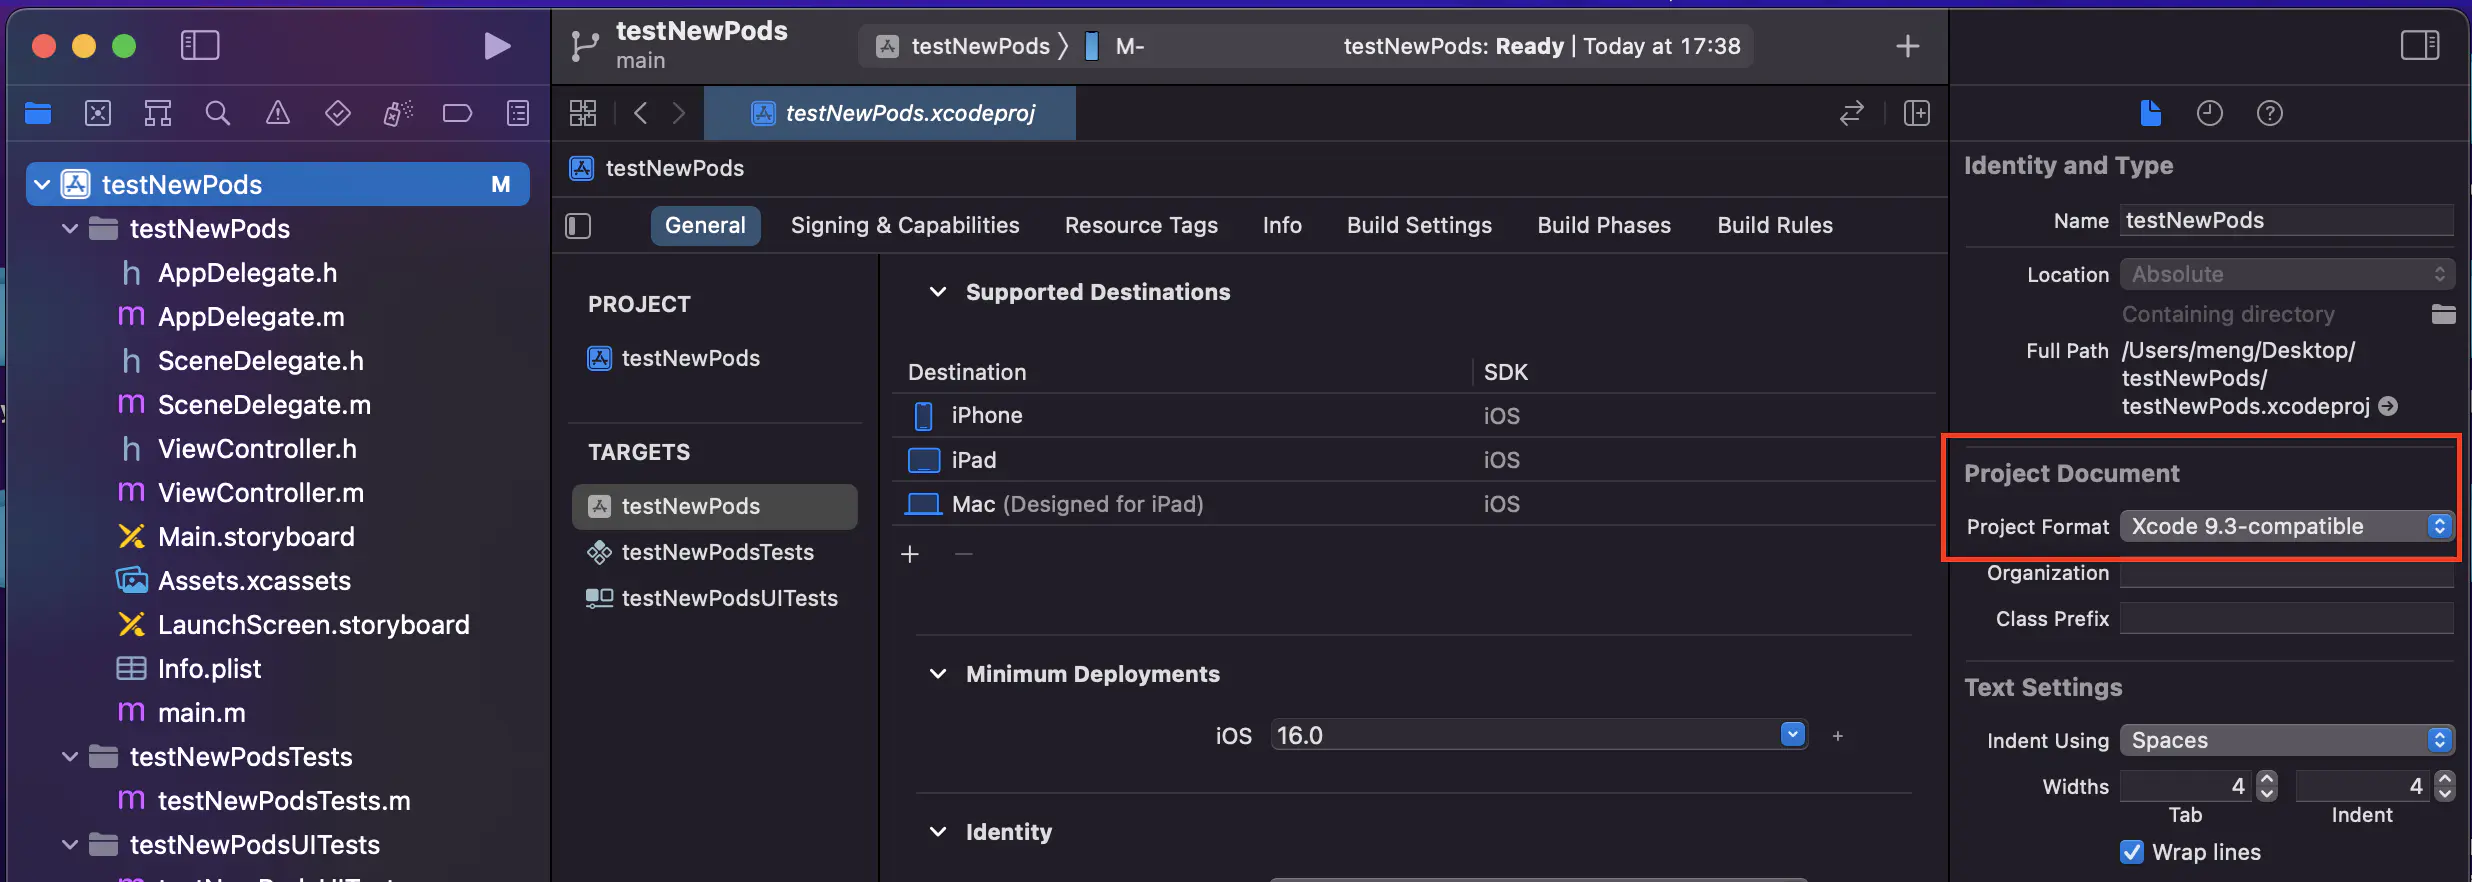Image resolution: width=2472 pixels, height=882 pixels.
Task: Open the Indent Using dropdown
Action: click(2287, 740)
